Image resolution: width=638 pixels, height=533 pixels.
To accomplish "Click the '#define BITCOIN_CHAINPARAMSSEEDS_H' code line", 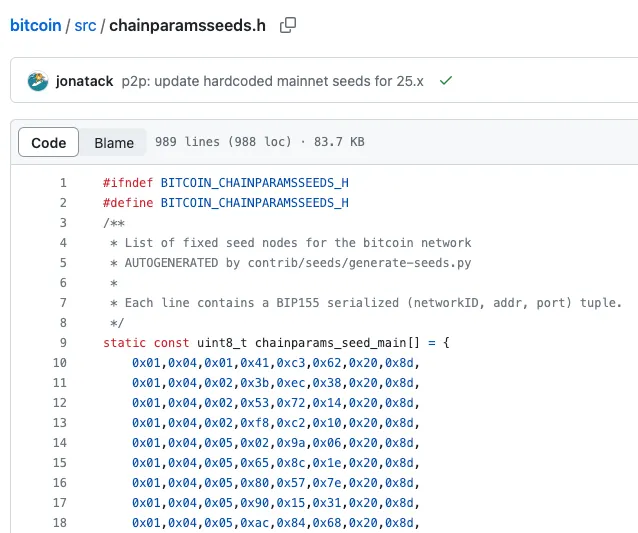I will (x=226, y=203).
